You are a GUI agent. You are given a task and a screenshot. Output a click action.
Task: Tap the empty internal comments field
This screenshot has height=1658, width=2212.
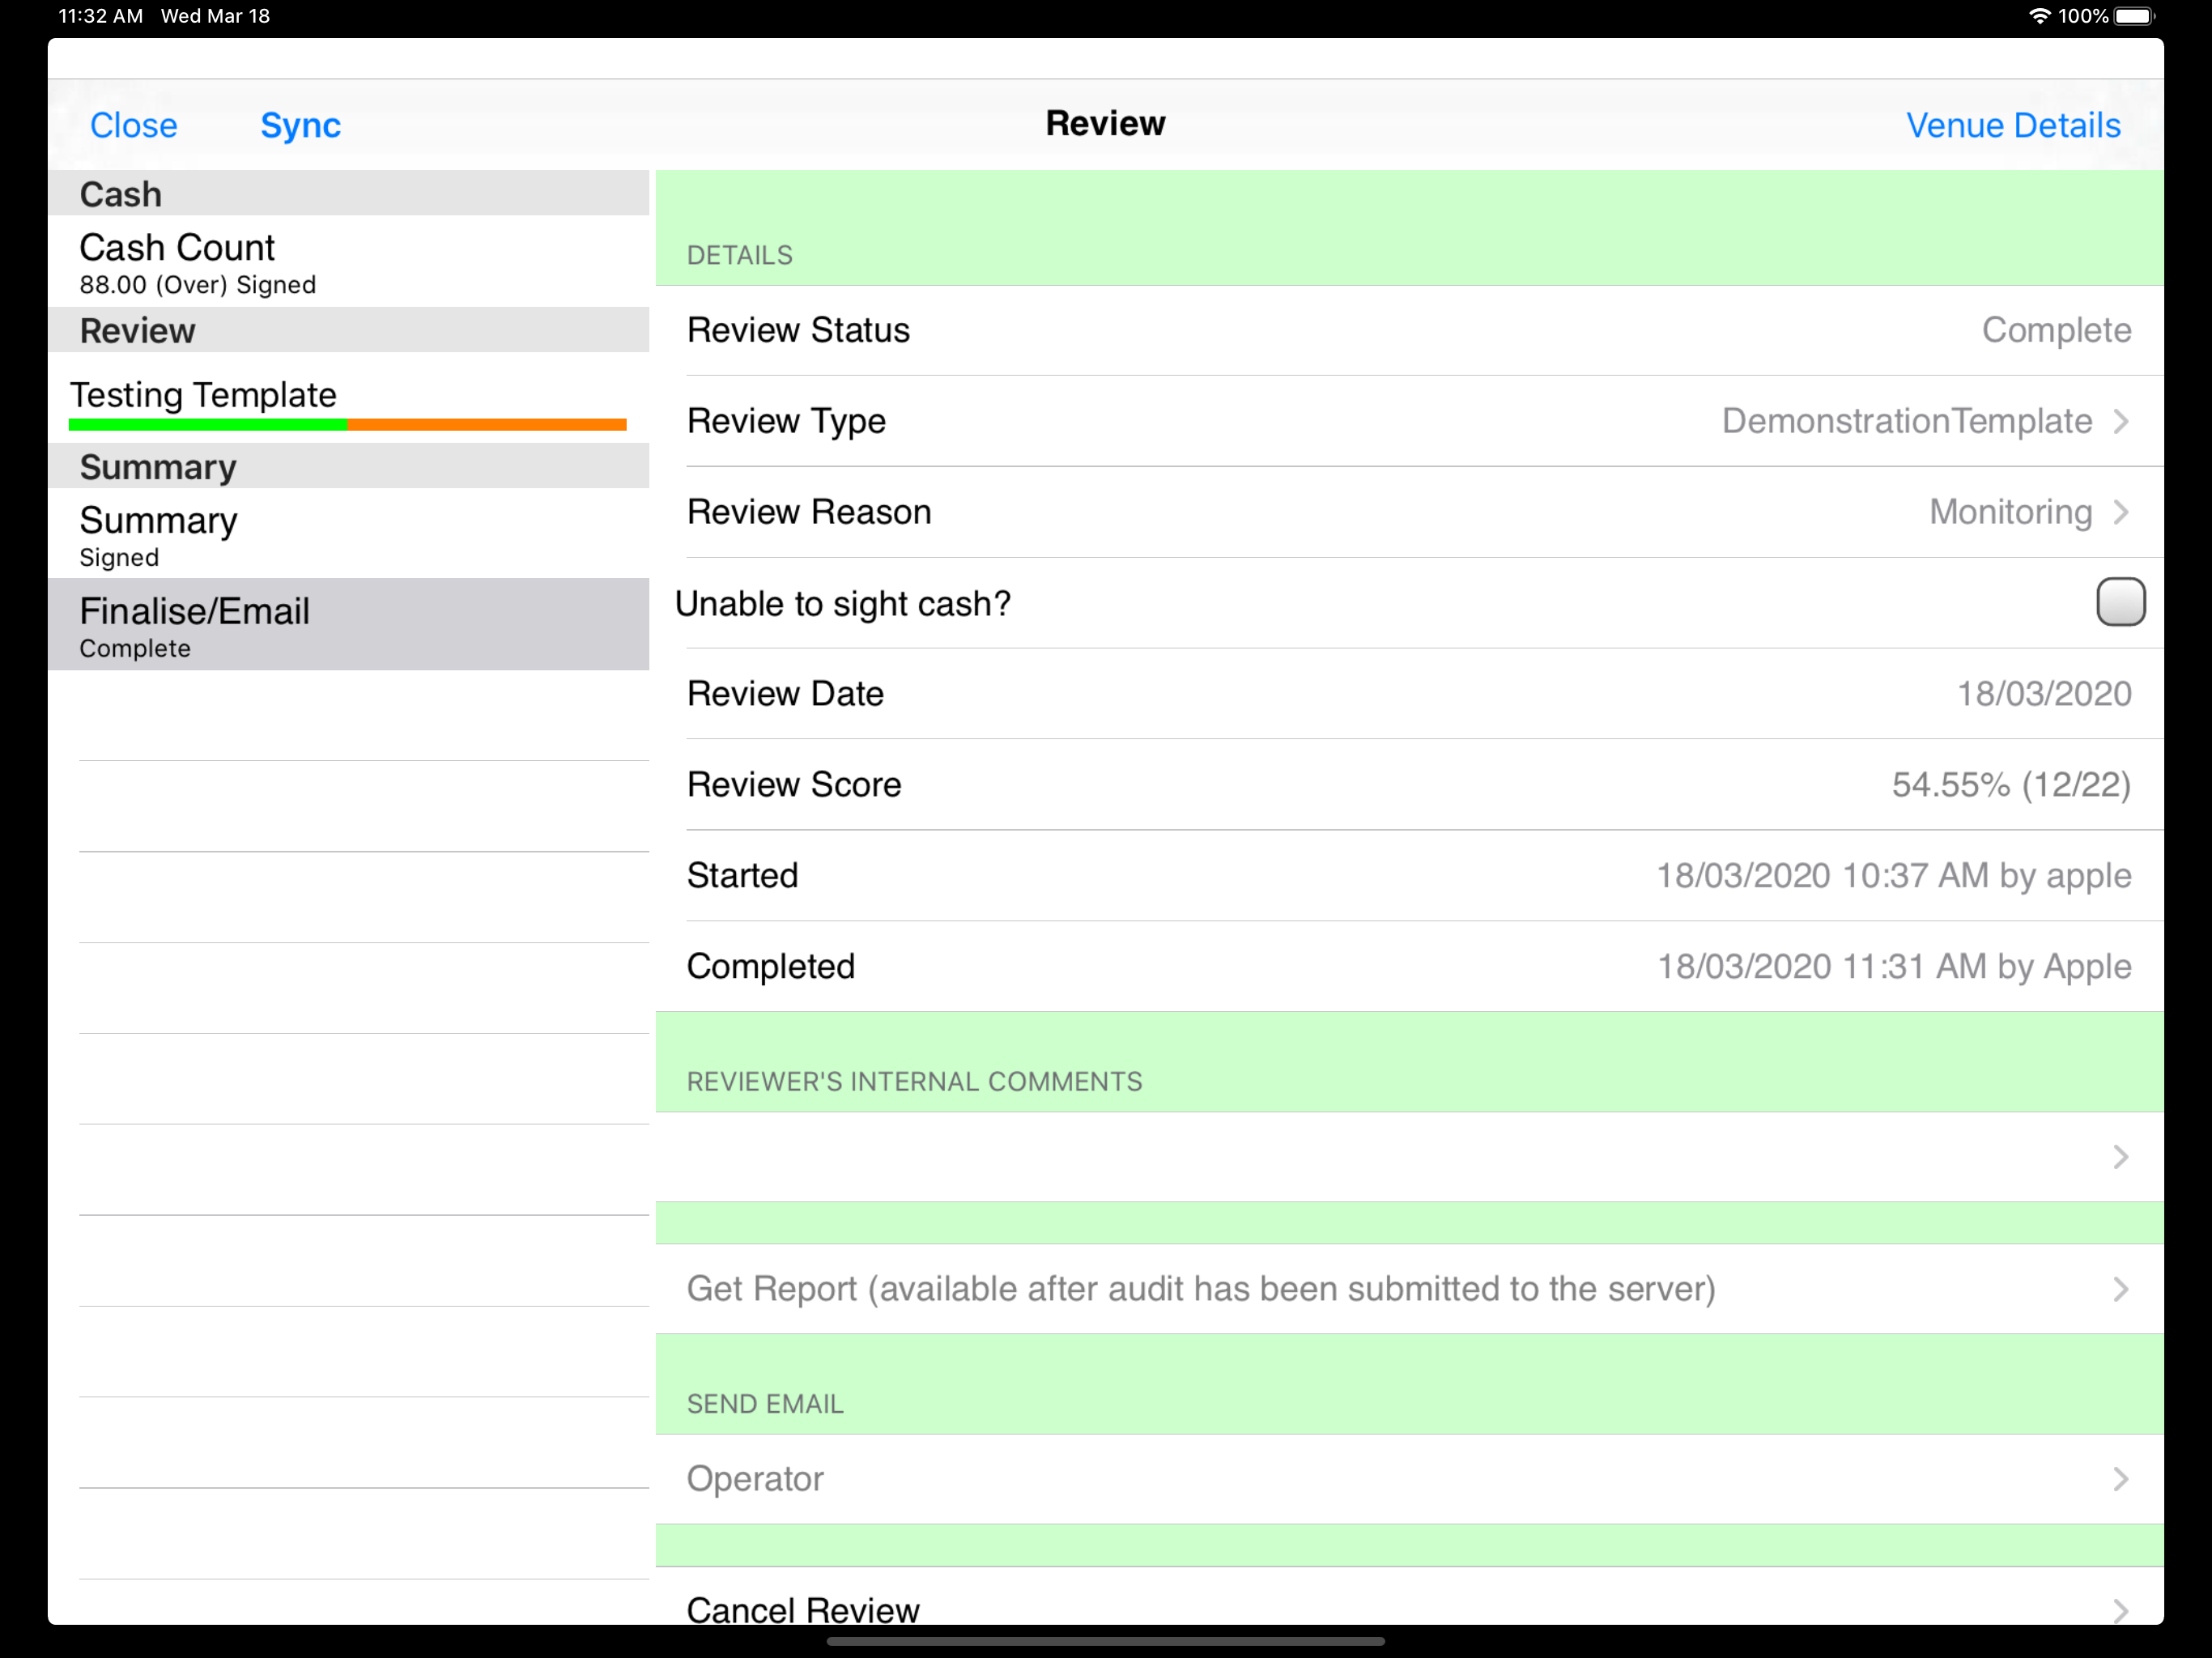coord(1409,1157)
